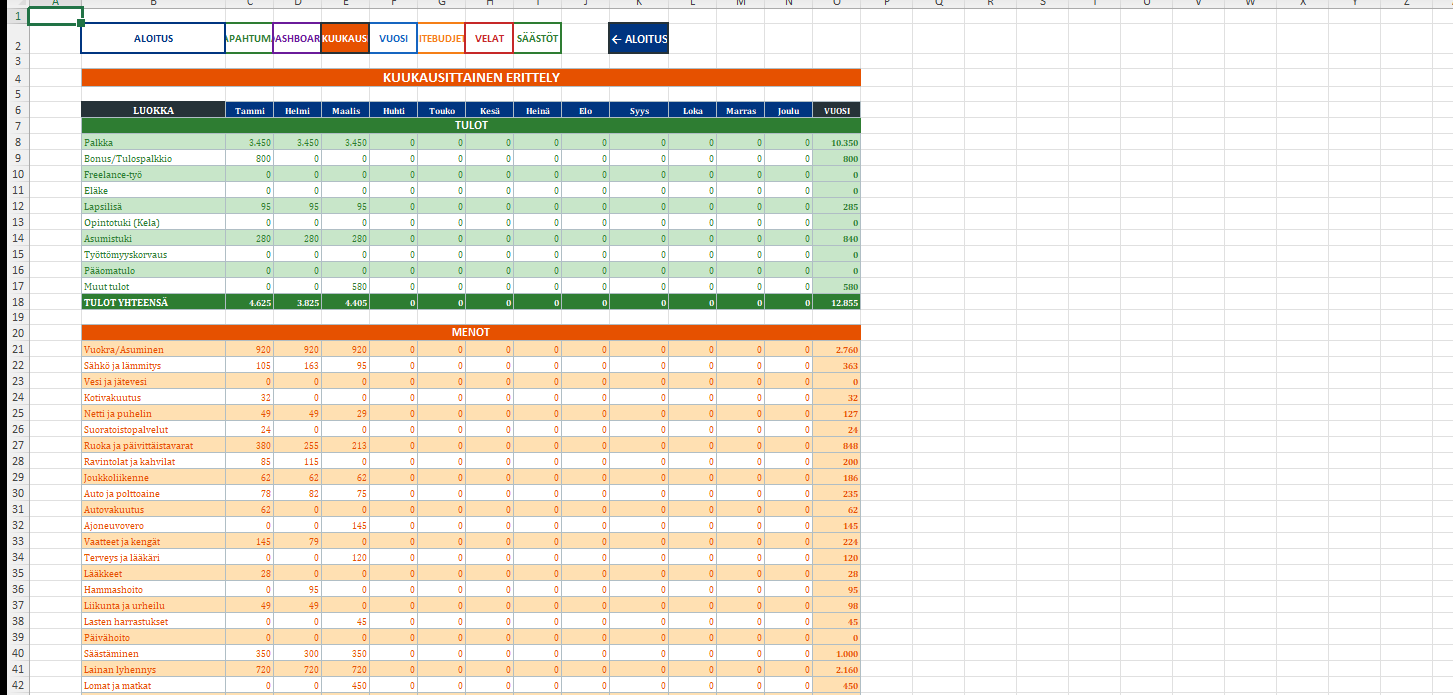Screen dimensions: 1453x695
Task: Click the TULOT YHTEENSÄ total row label
Action: [x=153, y=302]
